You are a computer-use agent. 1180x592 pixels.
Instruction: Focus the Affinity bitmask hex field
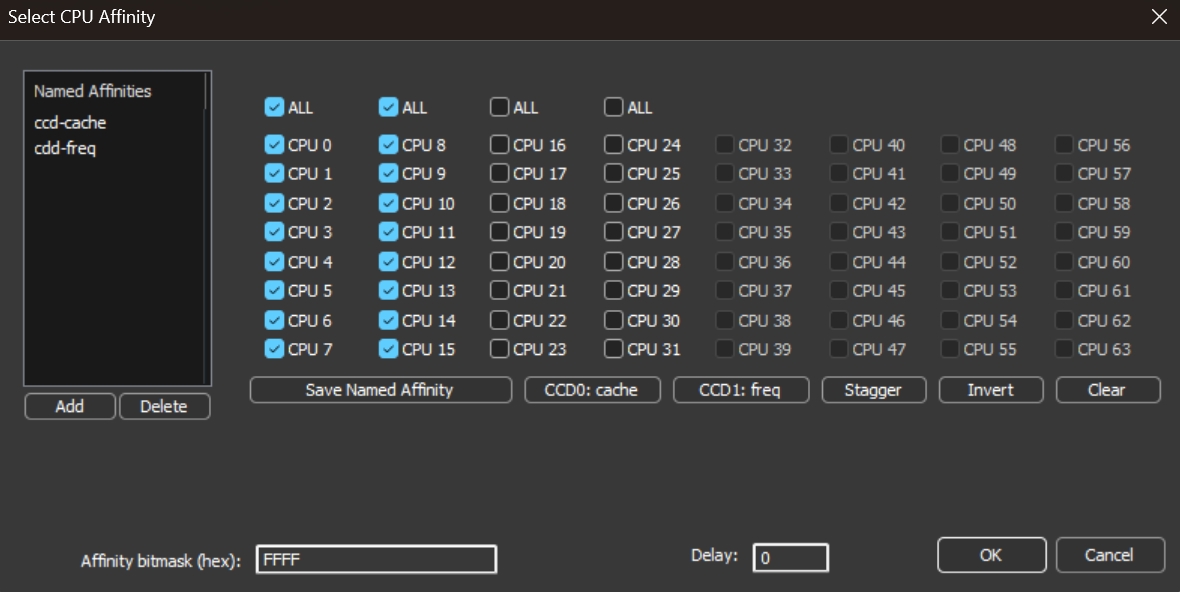tap(376, 559)
